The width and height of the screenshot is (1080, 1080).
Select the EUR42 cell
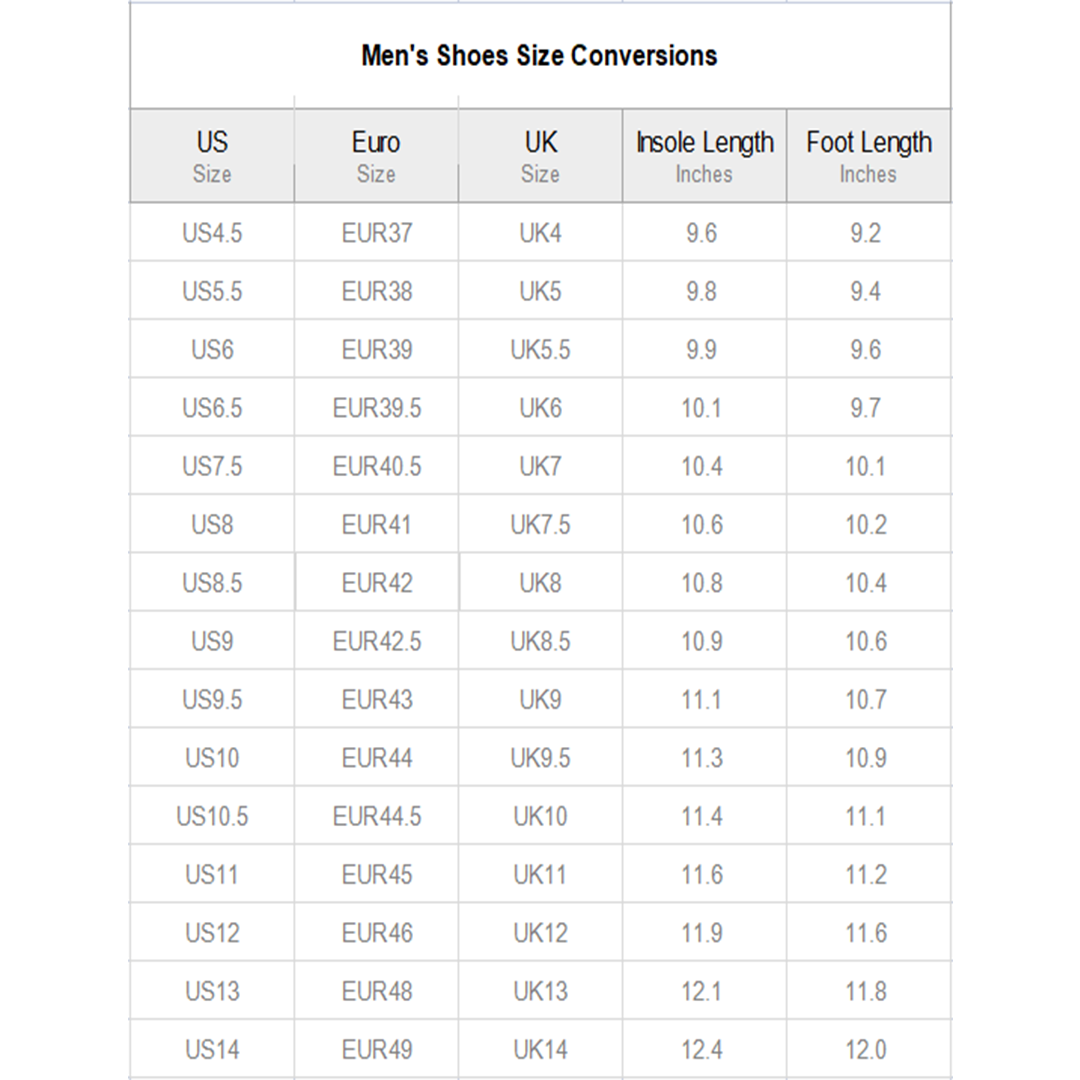(x=376, y=583)
